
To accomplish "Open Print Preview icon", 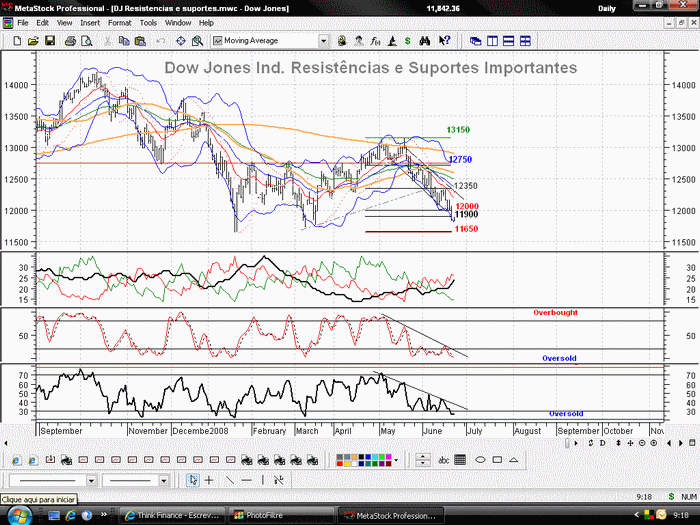I will [87, 41].
